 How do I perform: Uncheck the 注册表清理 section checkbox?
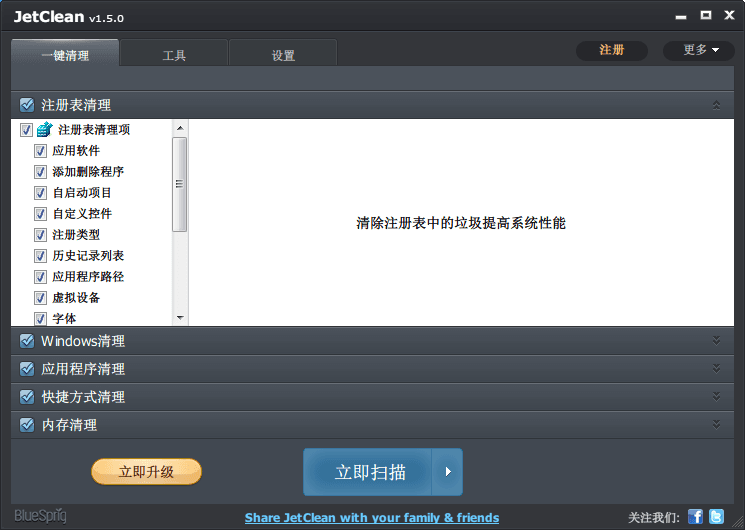(x=27, y=105)
